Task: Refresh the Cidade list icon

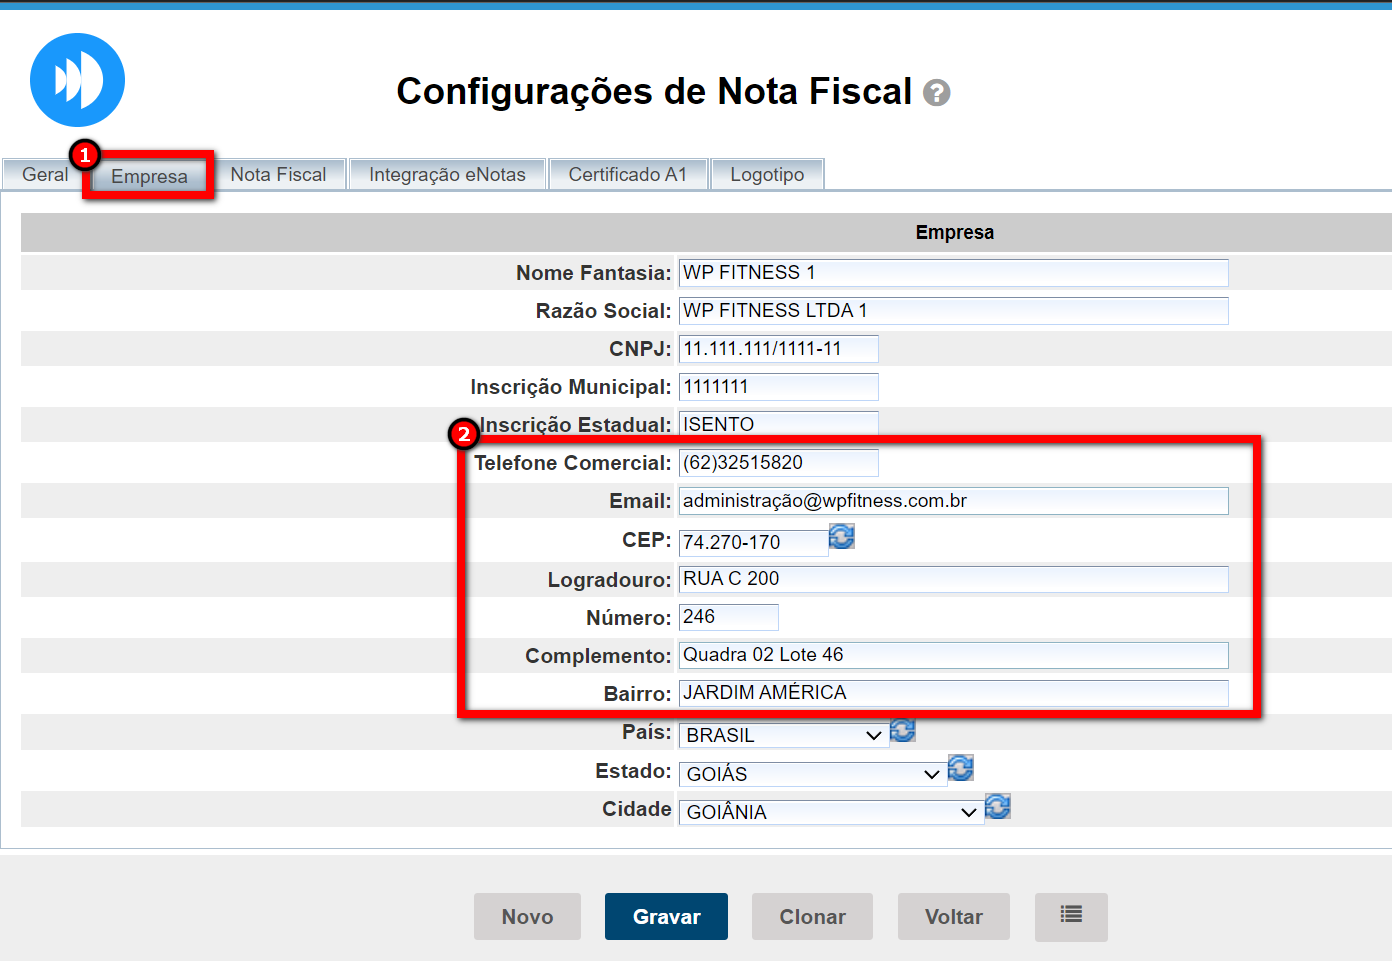Action: [x=997, y=806]
